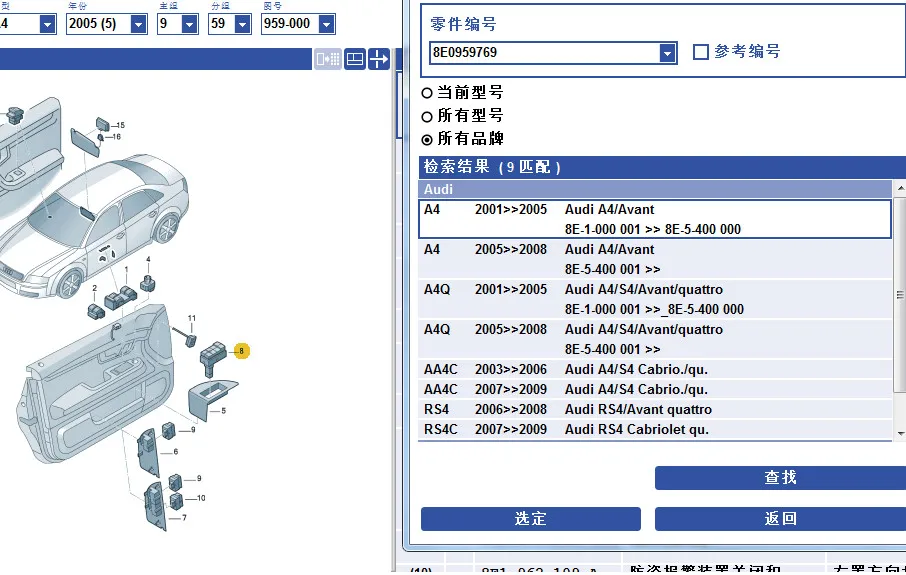This screenshot has width=906, height=575.
Task: Click callout number 11 in diagram
Action: tap(192, 318)
